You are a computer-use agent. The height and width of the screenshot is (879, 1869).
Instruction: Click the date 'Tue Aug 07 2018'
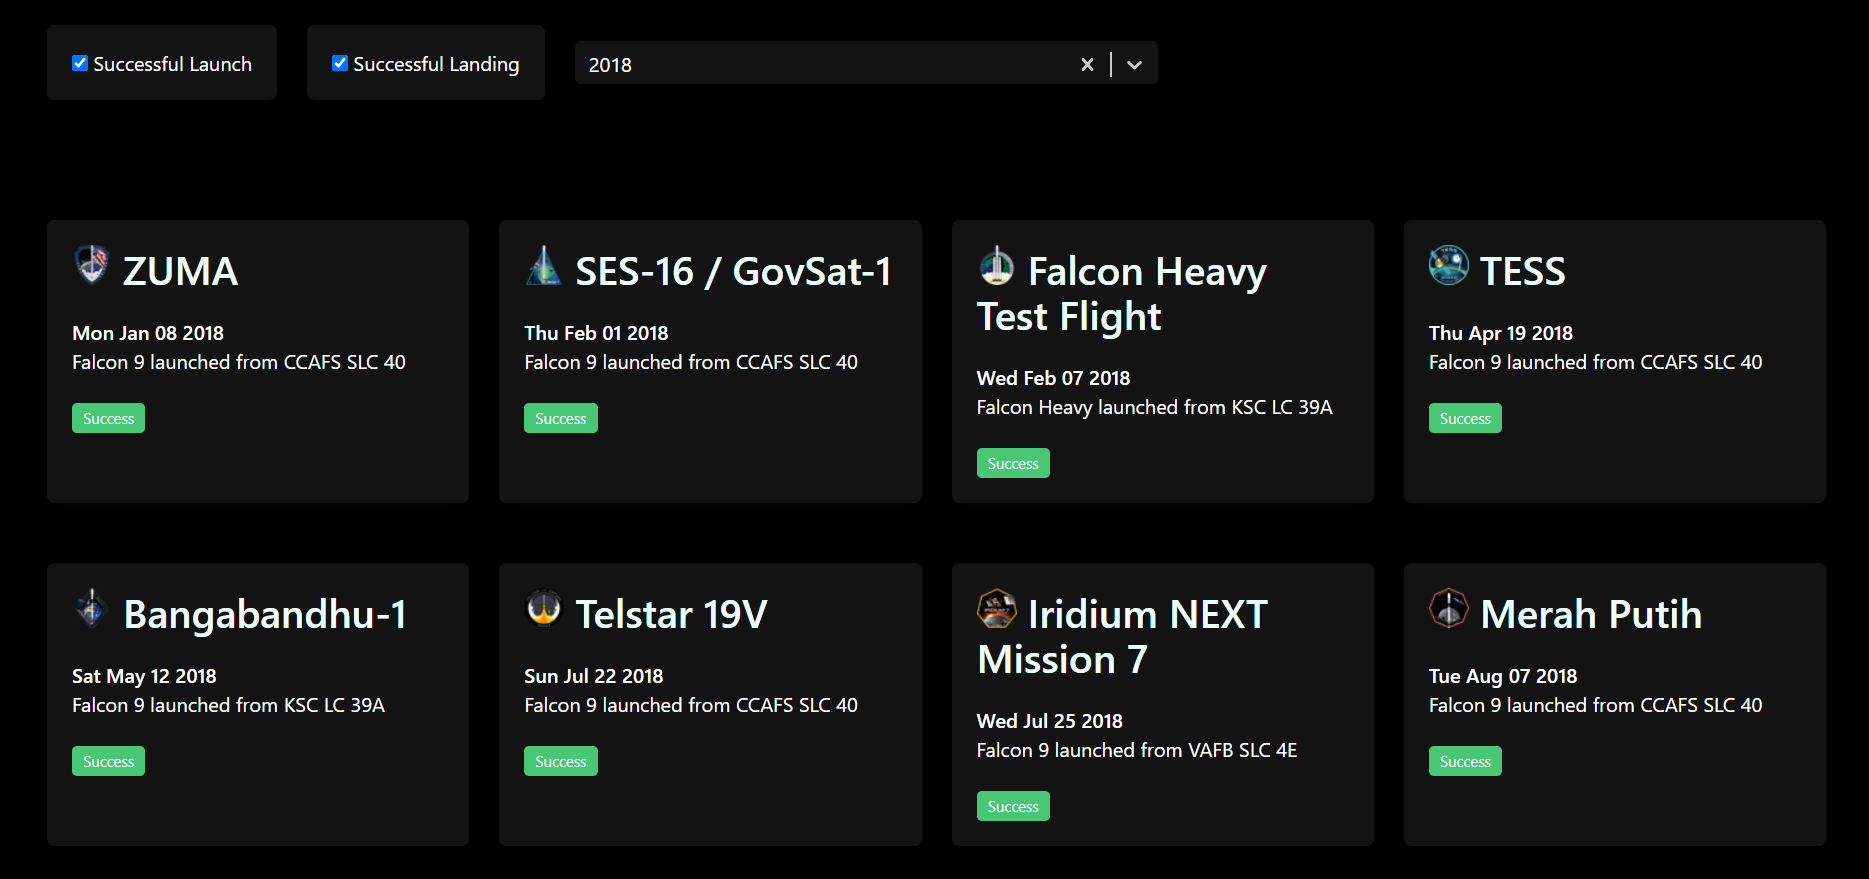tap(1503, 676)
